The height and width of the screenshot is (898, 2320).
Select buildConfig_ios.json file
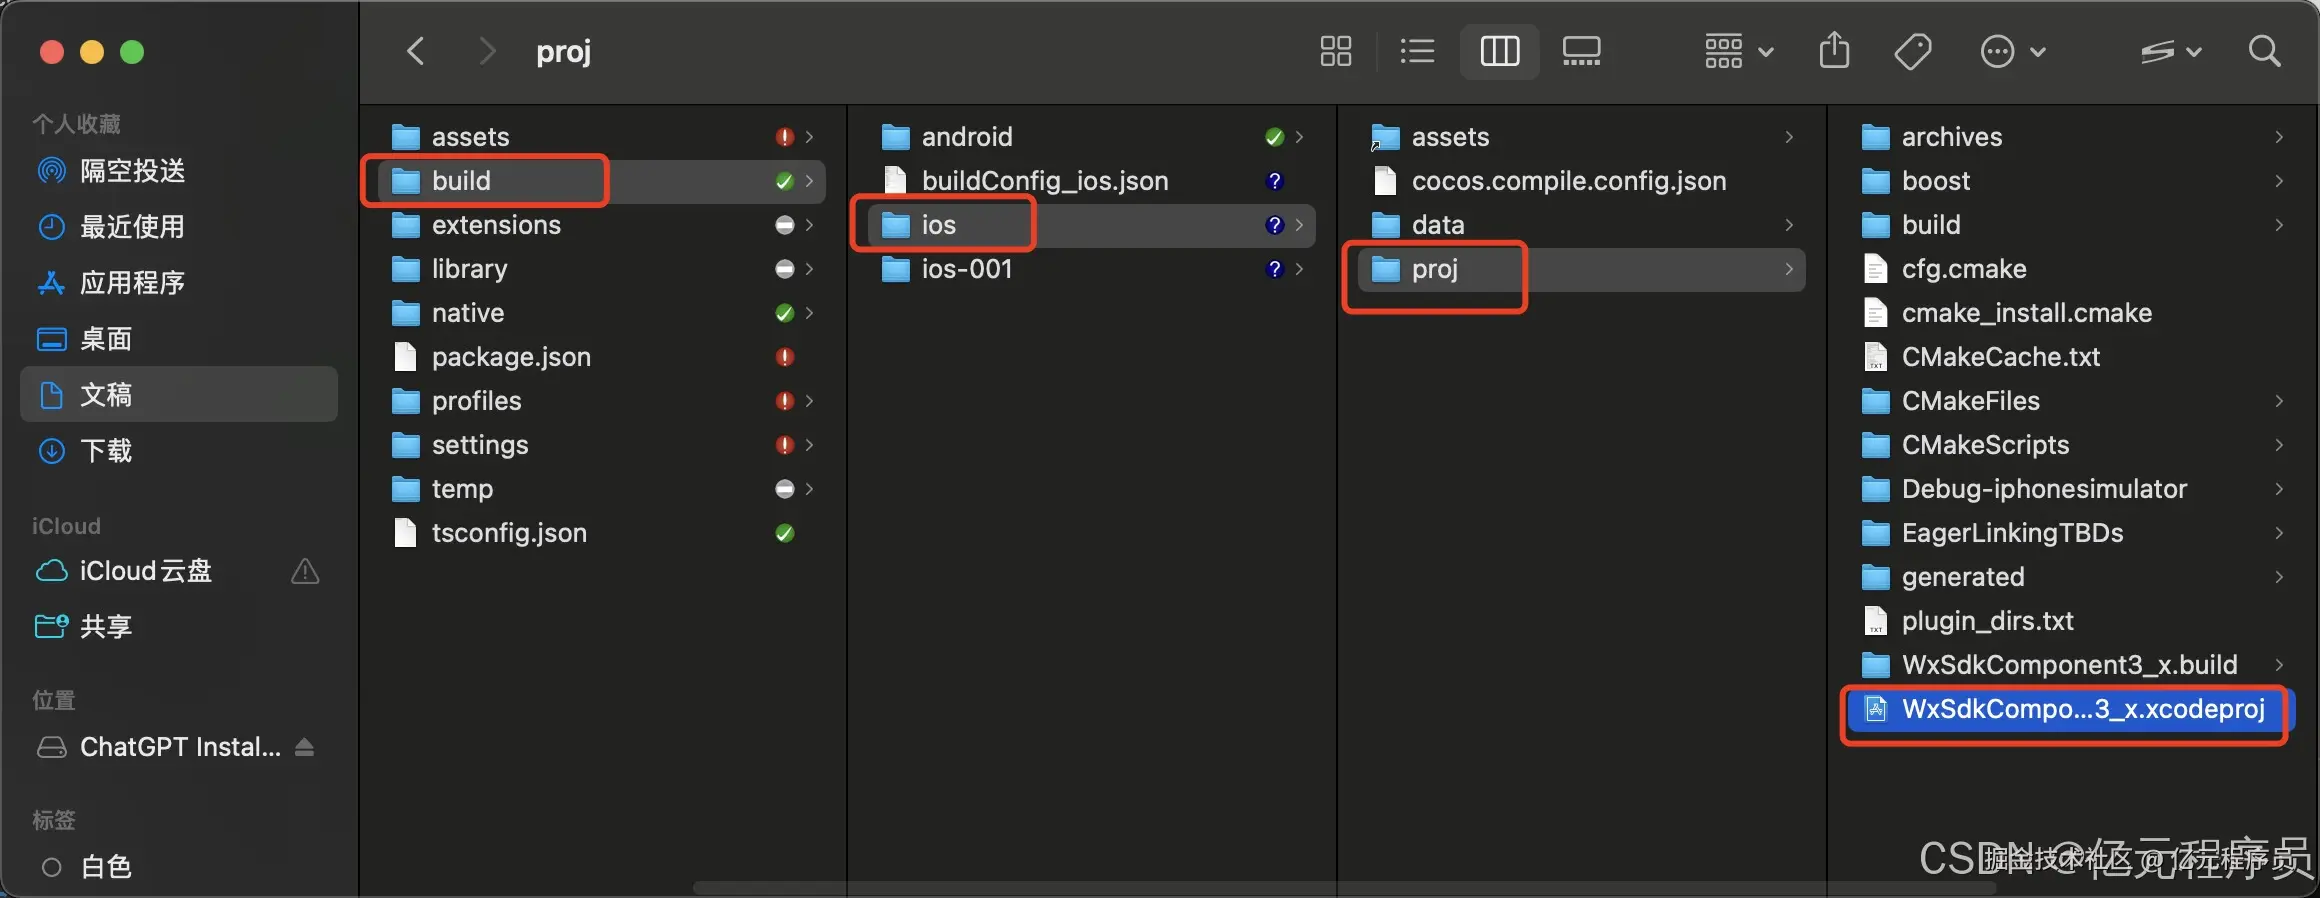point(1090,181)
